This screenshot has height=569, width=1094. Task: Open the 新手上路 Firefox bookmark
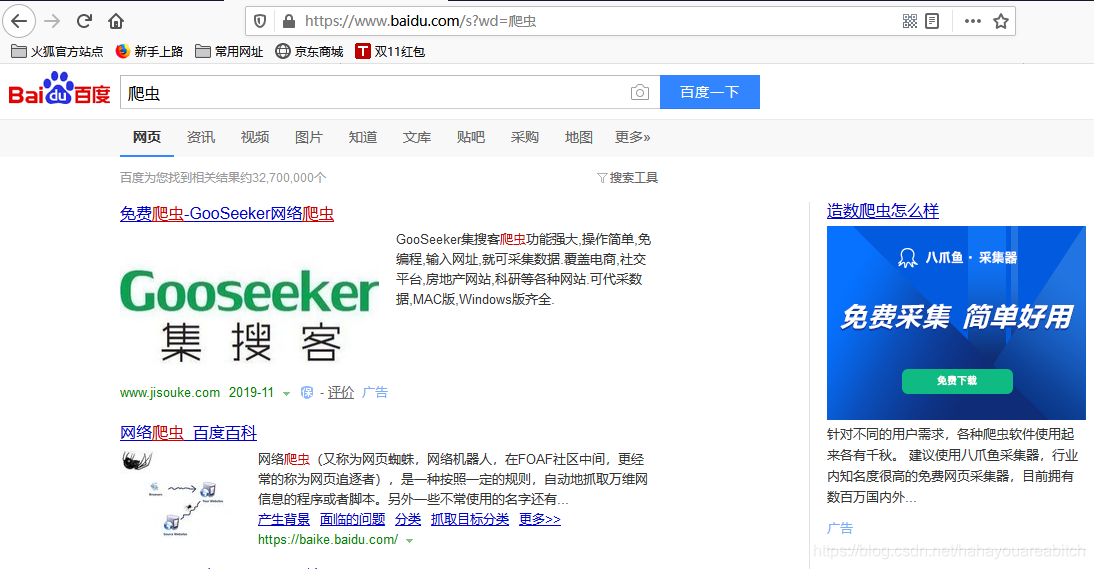point(149,51)
